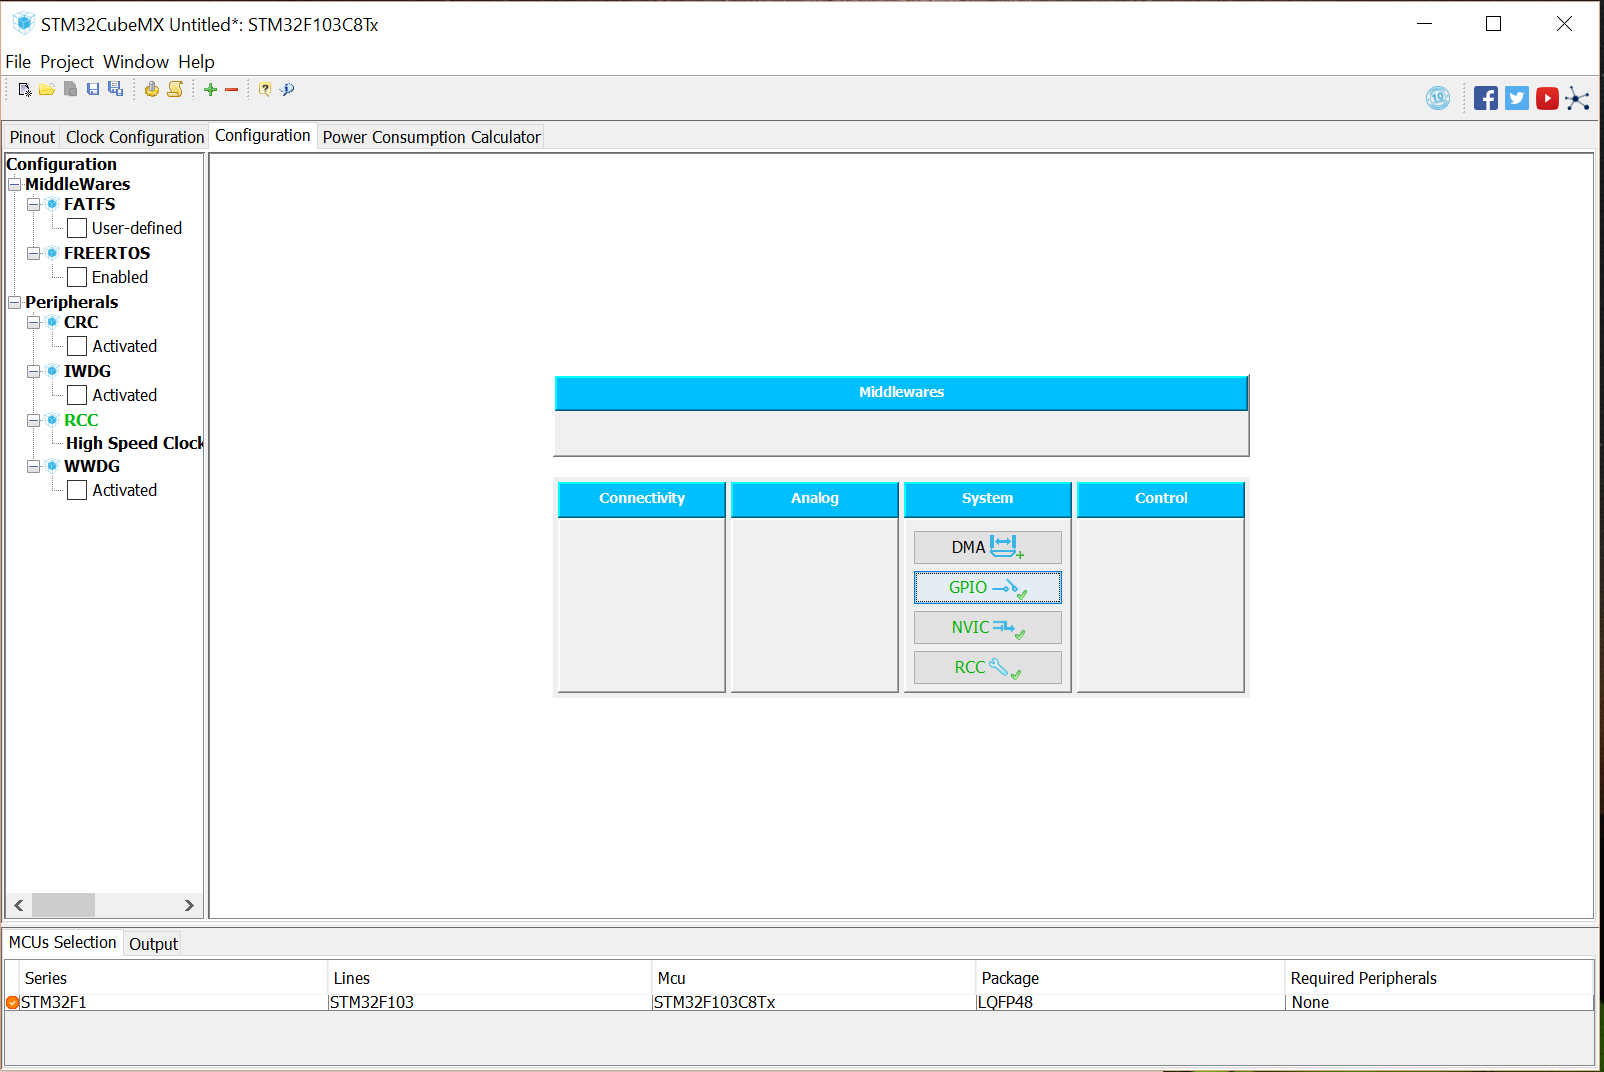Switch to the Clock Configuration tab

tap(135, 137)
